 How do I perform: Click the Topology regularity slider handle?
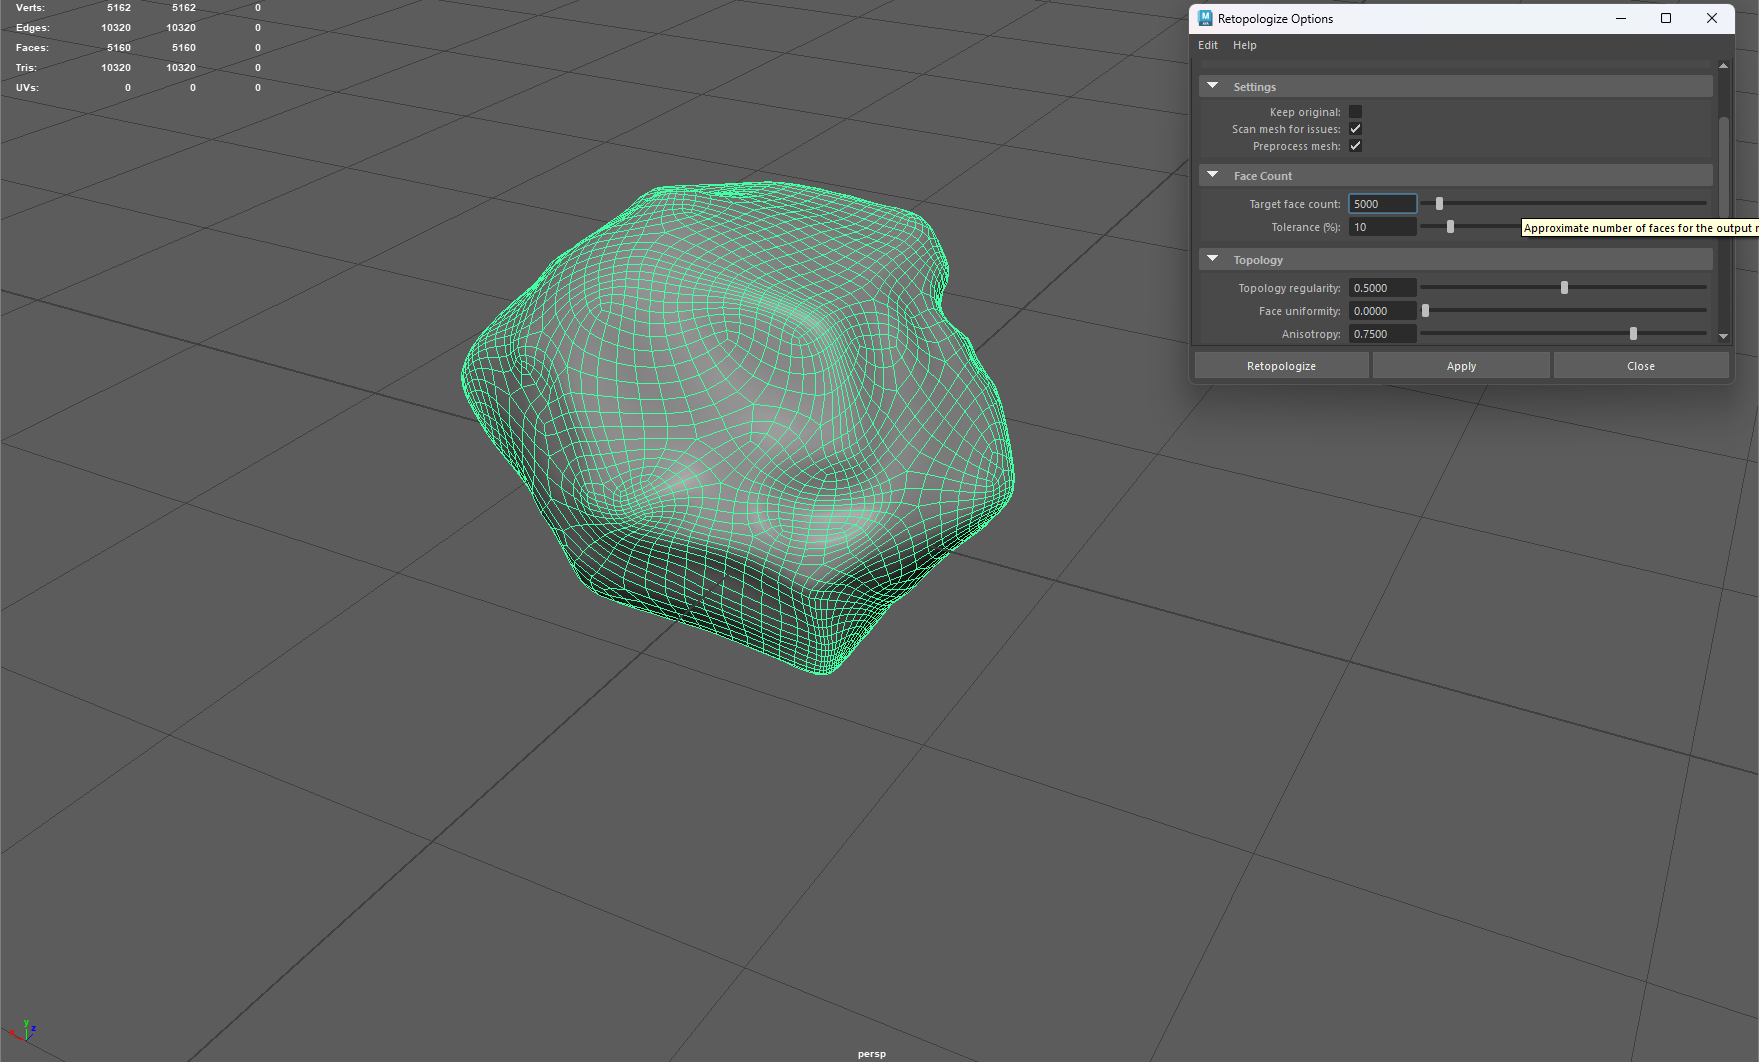[x=1564, y=288]
